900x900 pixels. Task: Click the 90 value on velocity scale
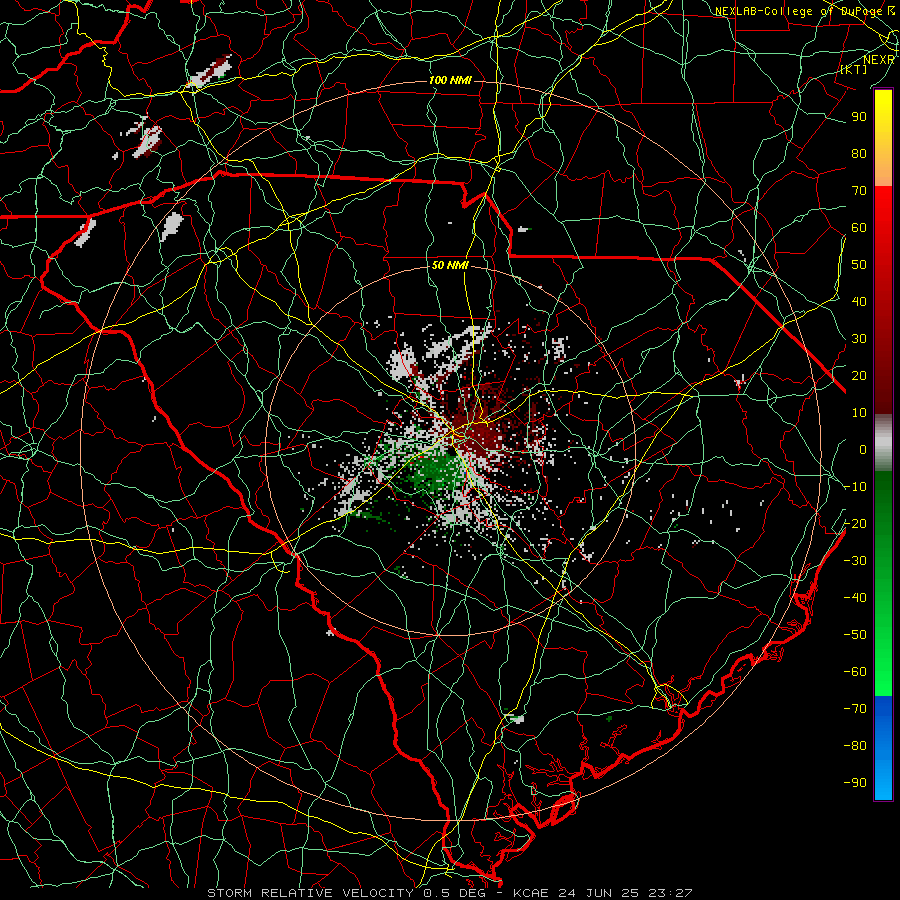point(859,117)
